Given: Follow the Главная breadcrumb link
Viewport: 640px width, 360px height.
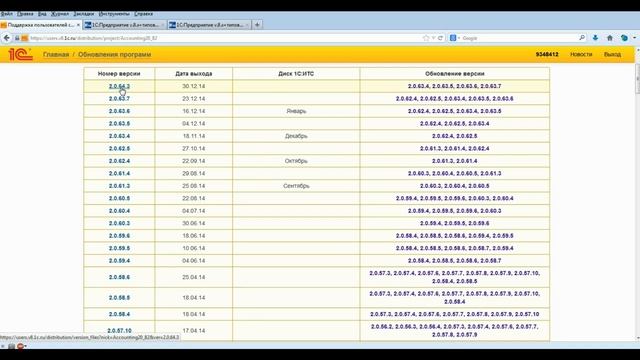Looking at the screenshot, I should click(x=56, y=54).
